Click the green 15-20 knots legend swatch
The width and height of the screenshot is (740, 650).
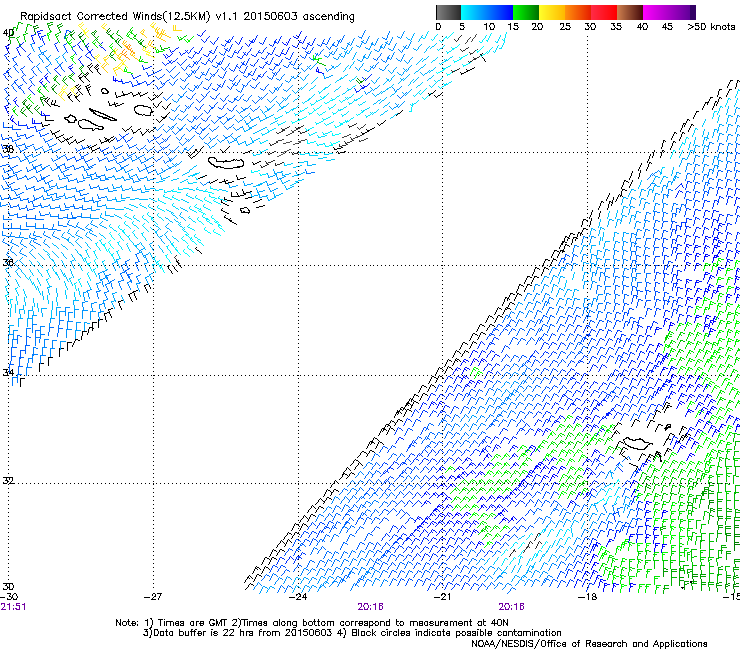tap(526, 12)
